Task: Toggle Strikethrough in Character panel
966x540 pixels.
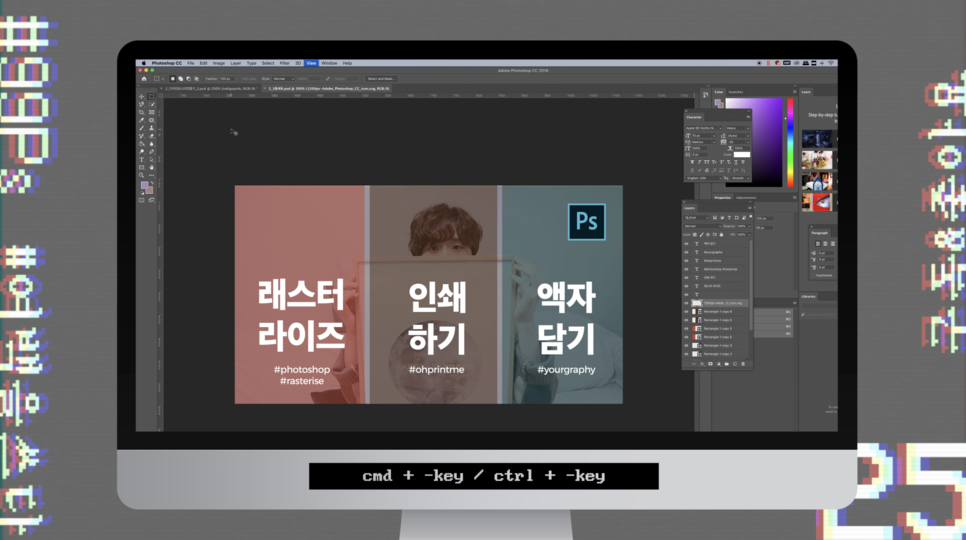Action: [x=743, y=162]
